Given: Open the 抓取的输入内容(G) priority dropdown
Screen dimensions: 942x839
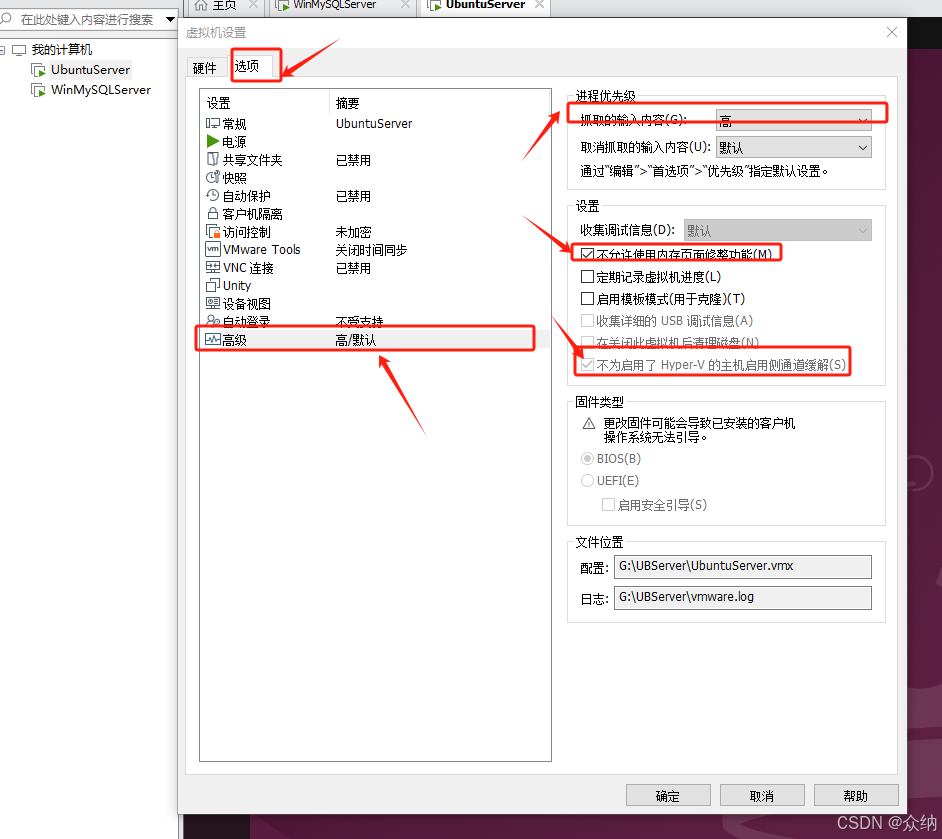Looking at the screenshot, I should click(x=794, y=120).
